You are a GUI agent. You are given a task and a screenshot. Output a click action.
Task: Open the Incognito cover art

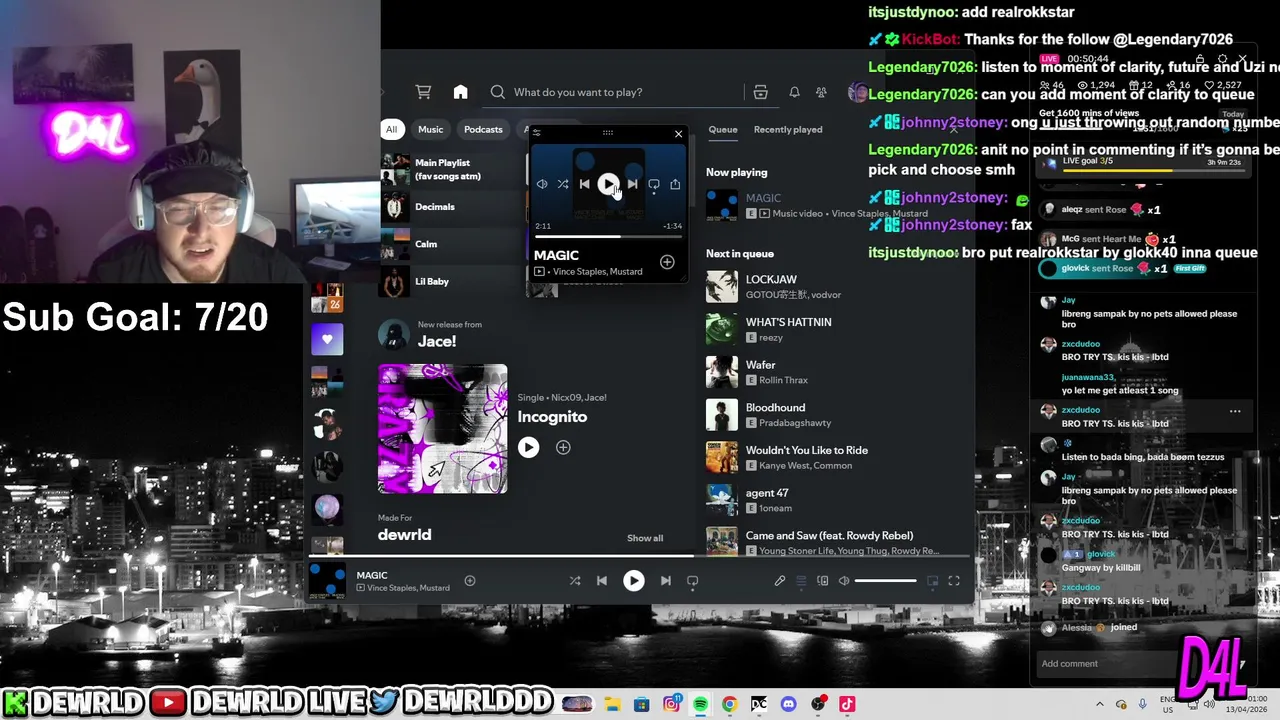(443, 429)
